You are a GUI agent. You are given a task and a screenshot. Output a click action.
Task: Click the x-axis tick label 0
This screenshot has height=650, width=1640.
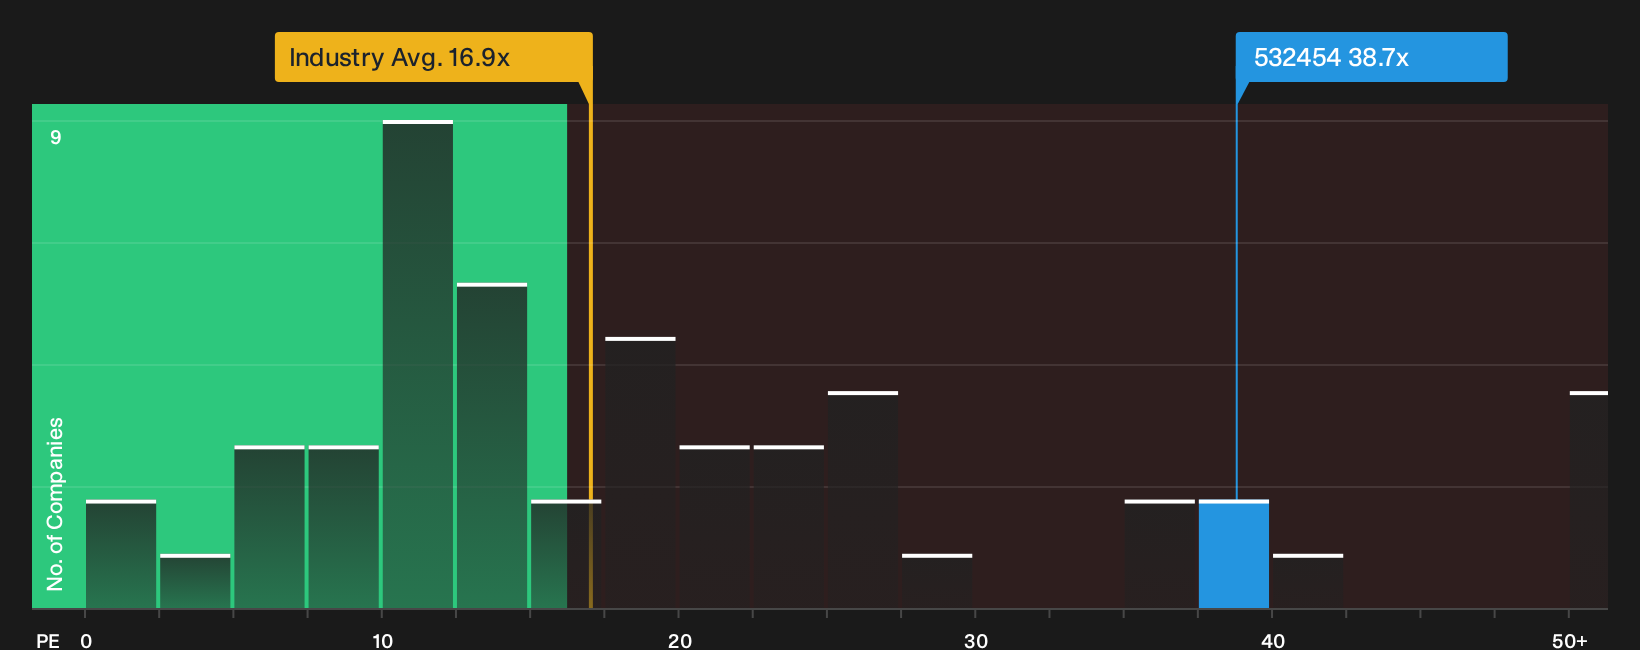[x=86, y=641]
